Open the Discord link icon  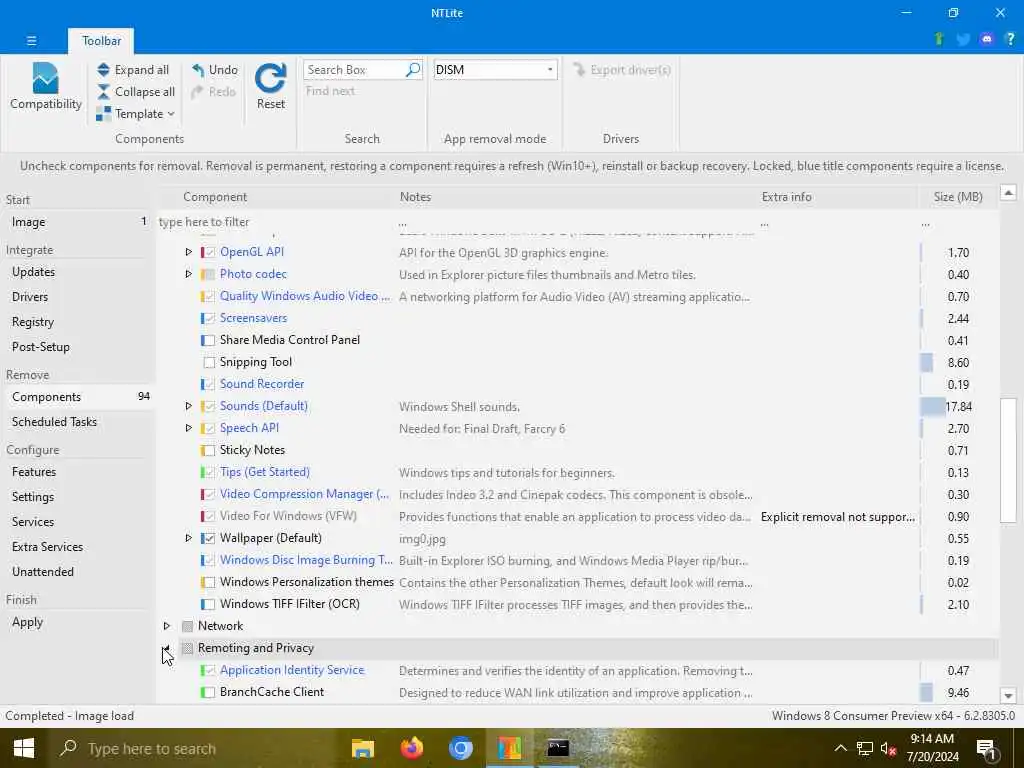[987, 39]
